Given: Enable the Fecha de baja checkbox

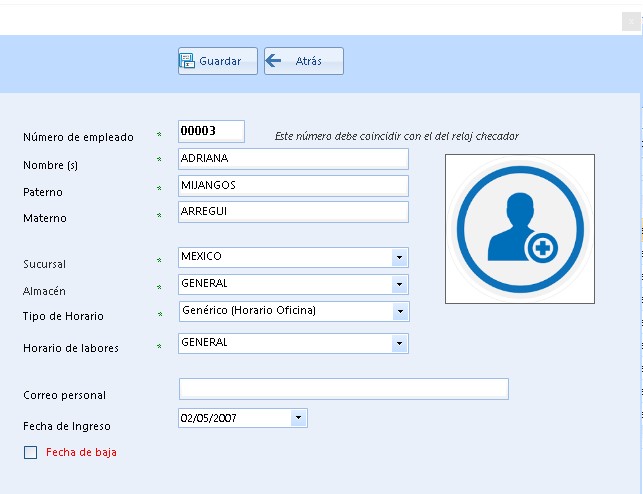Looking at the screenshot, I should click(30, 452).
